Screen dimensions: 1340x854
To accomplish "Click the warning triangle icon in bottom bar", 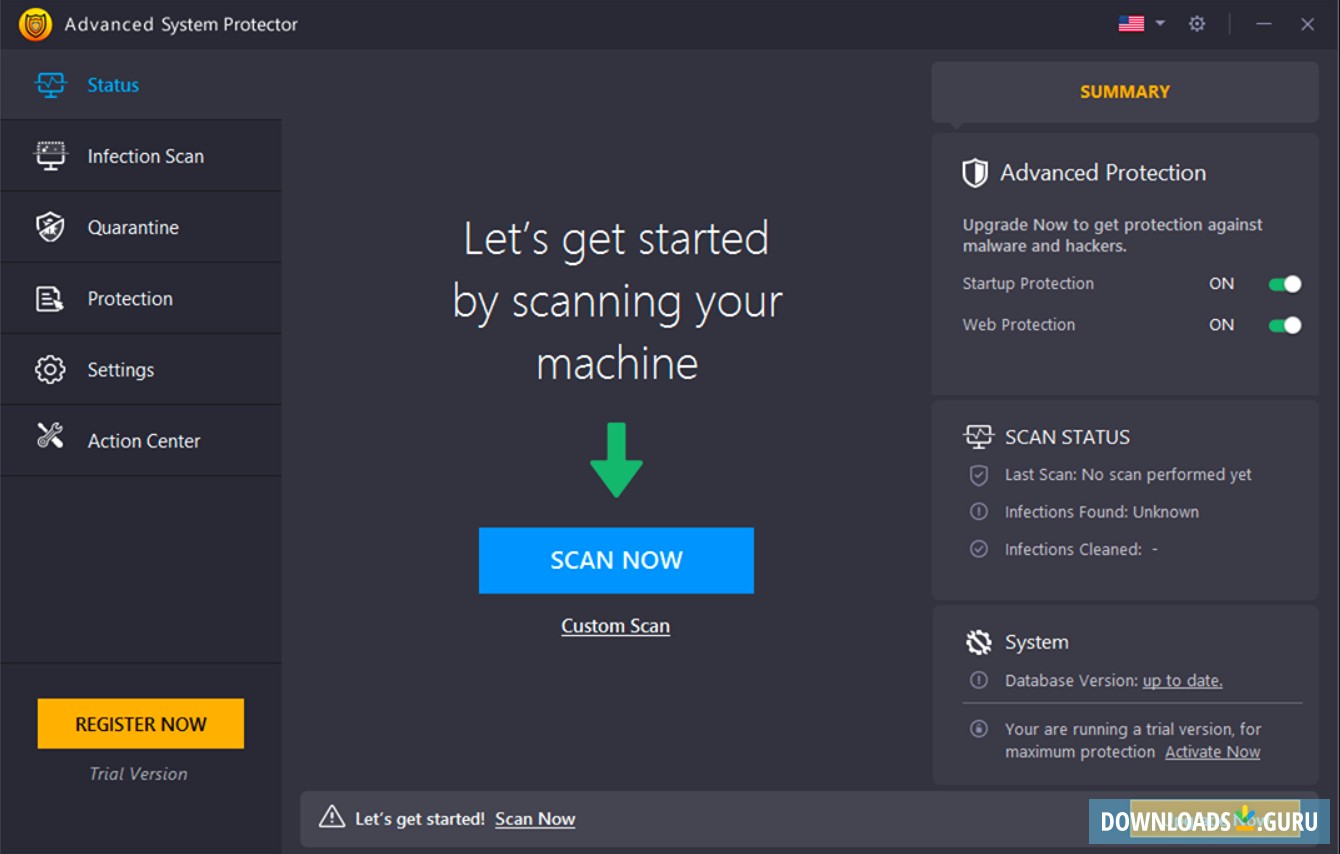I will click(x=332, y=817).
